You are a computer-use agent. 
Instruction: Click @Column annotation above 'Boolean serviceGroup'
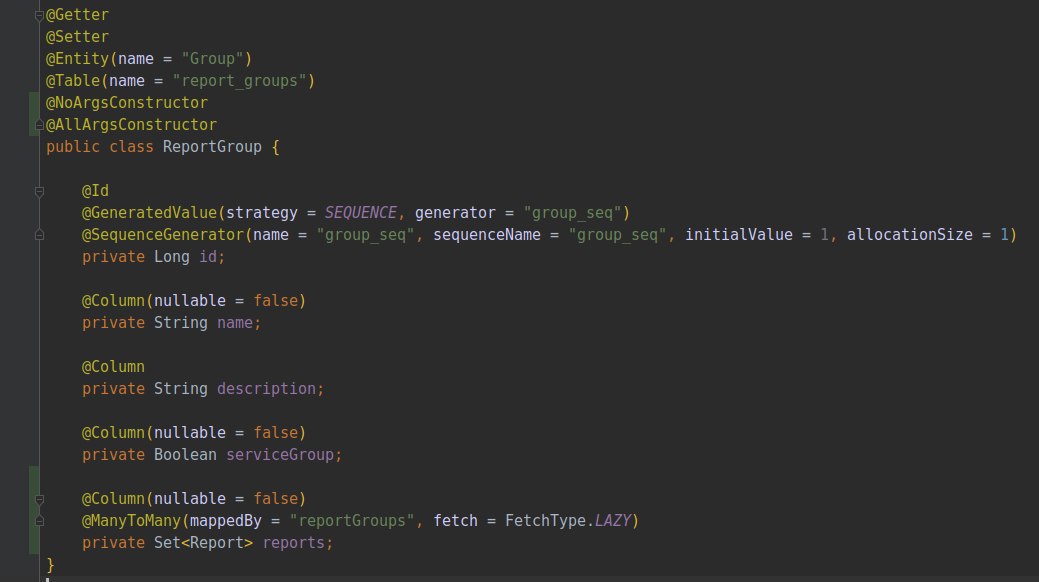(113, 432)
